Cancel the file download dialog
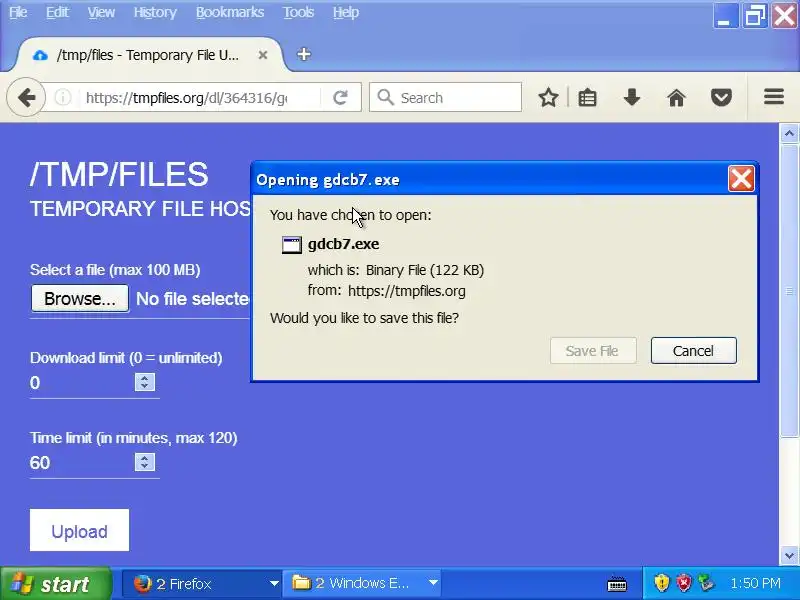 point(693,351)
